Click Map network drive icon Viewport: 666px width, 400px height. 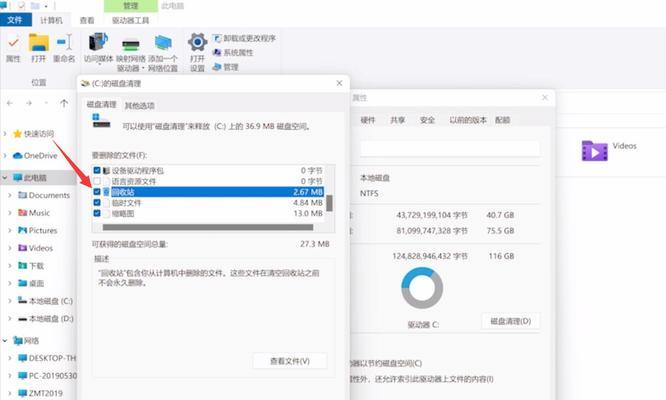click(x=131, y=45)
